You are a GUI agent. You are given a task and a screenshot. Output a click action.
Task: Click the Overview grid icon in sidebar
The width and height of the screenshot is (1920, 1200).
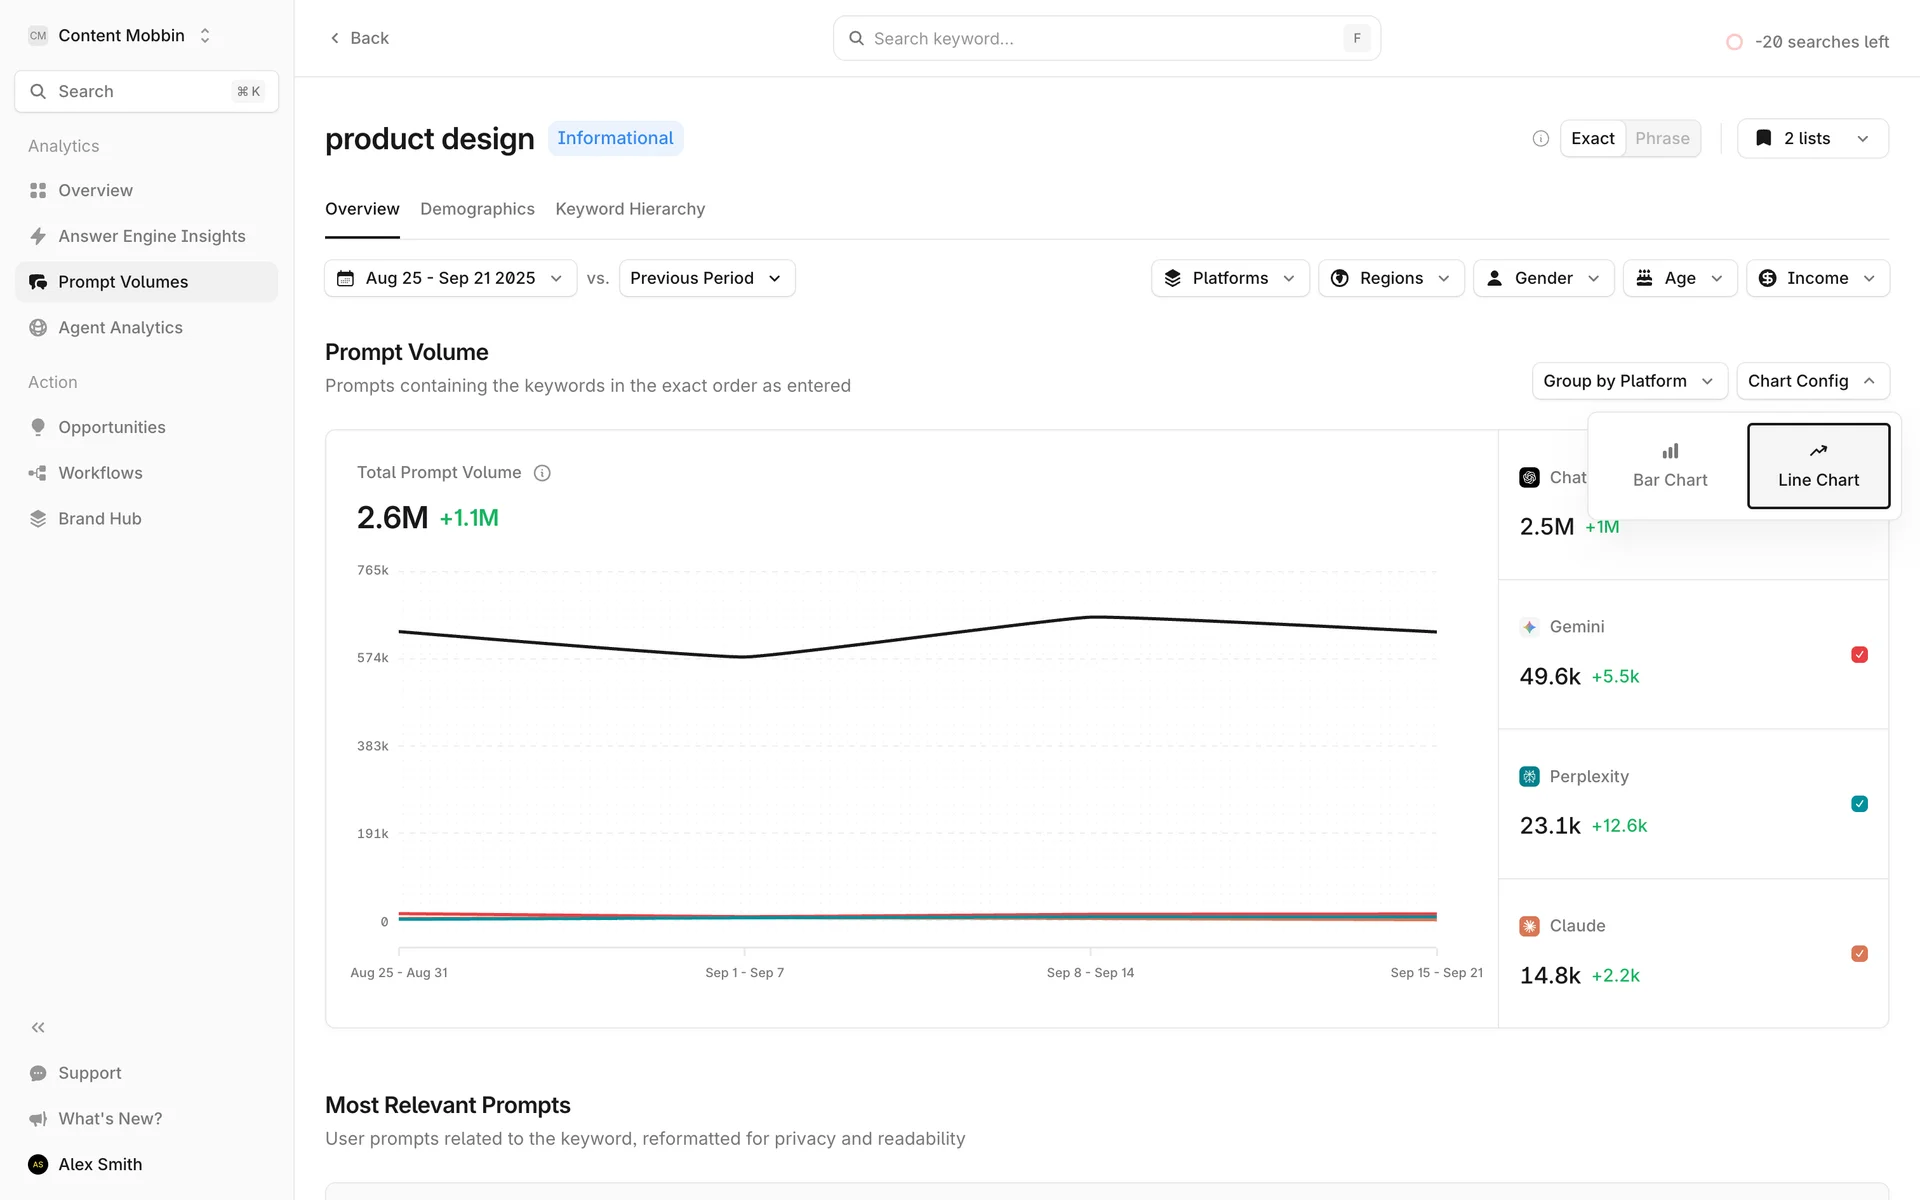coord(38,190)
